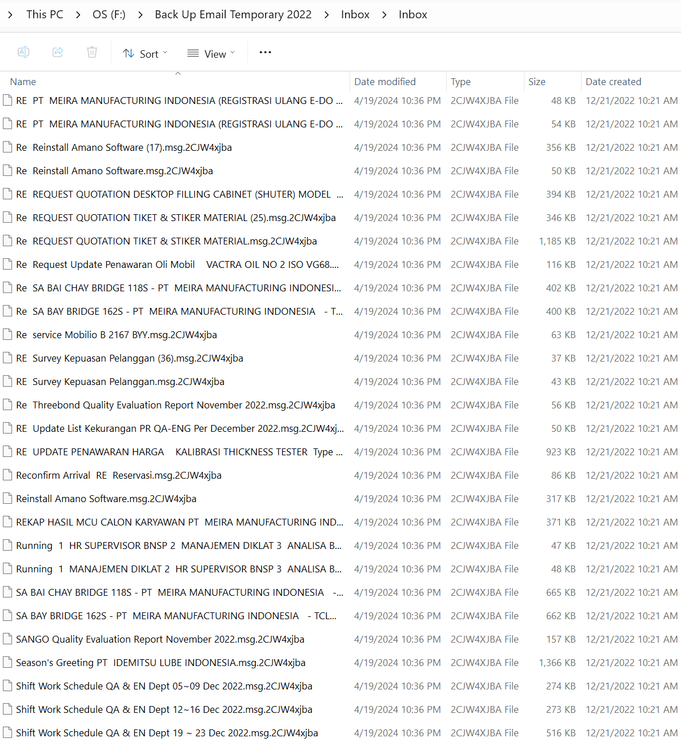Click file icon of Survey Kepuasan Pelanggan (36)
Viewport: 681px width, 750px height.
click(7, 358)
